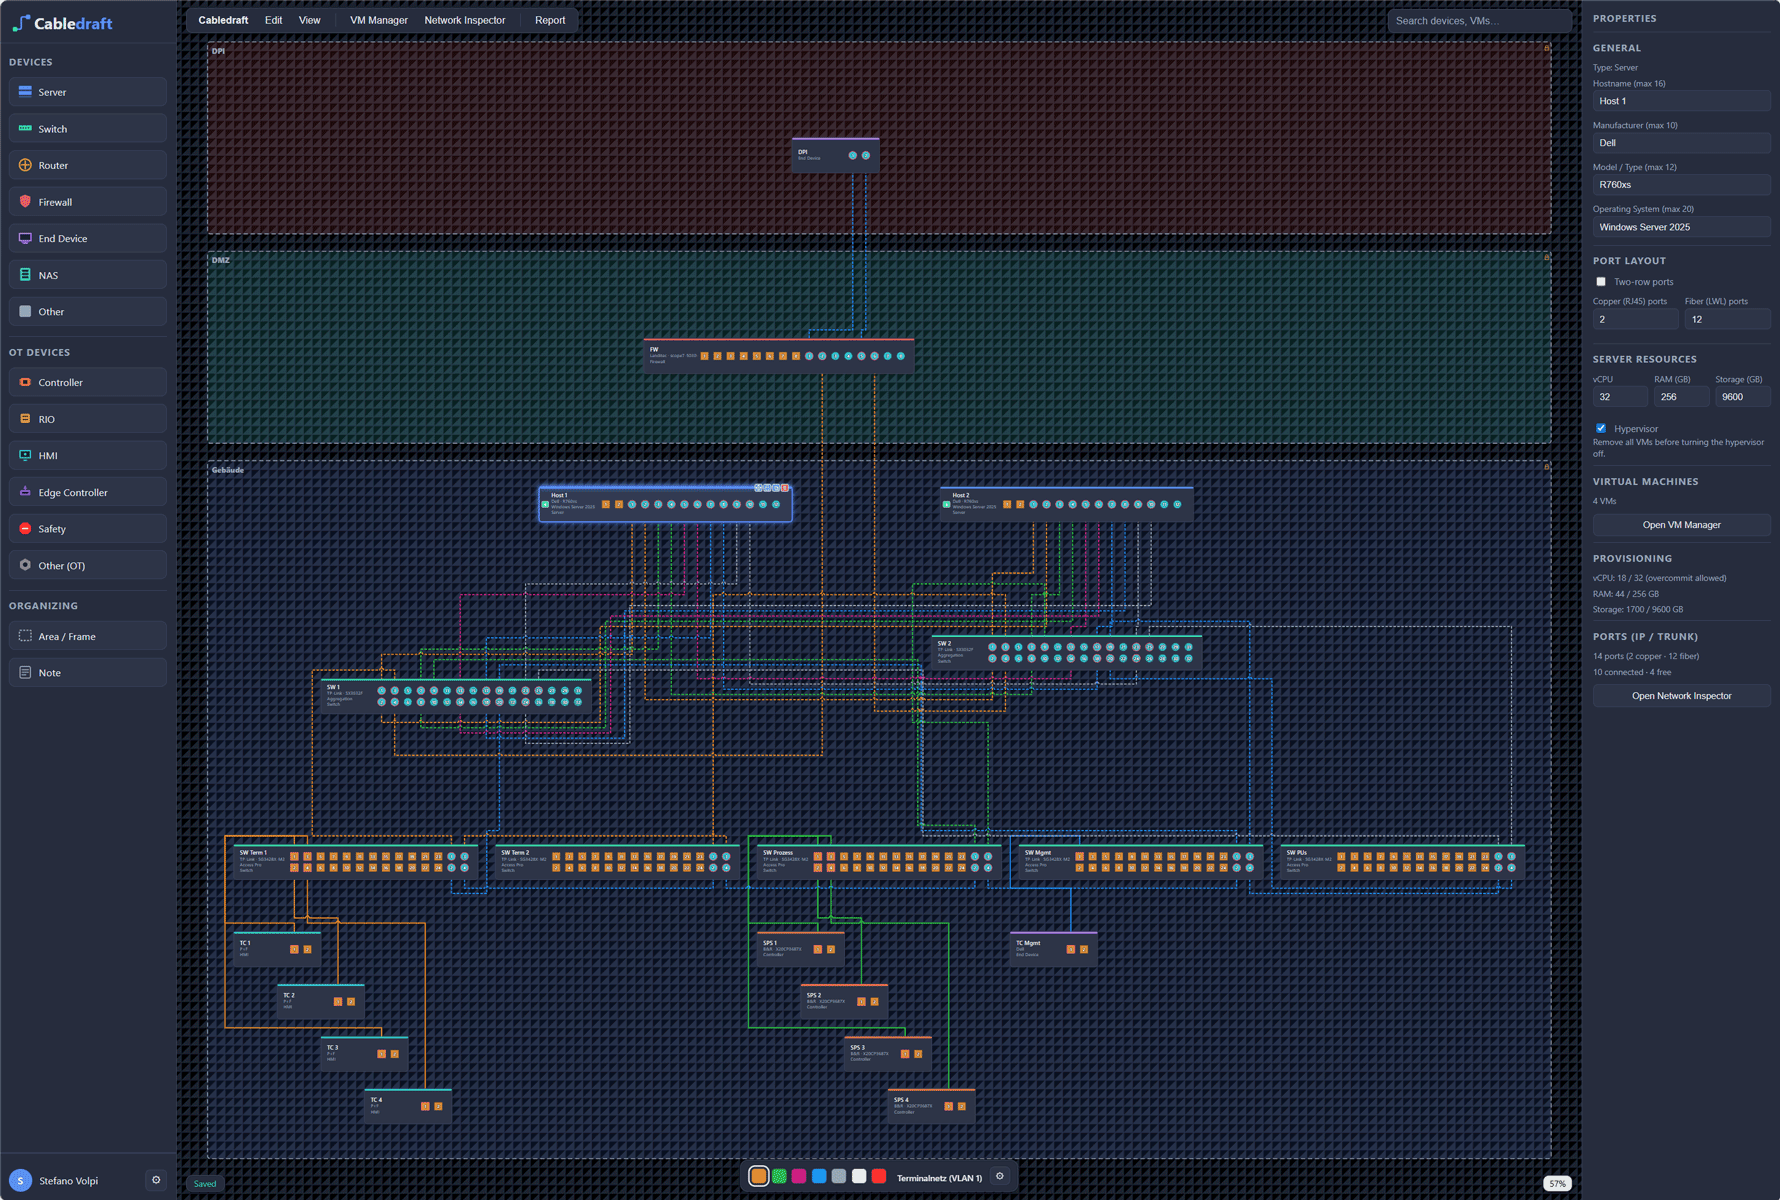Image resolution: width=1780 pixels, height=1200 pixels.
Task: Select the red VLAN color swatch
Action: 879,1177
